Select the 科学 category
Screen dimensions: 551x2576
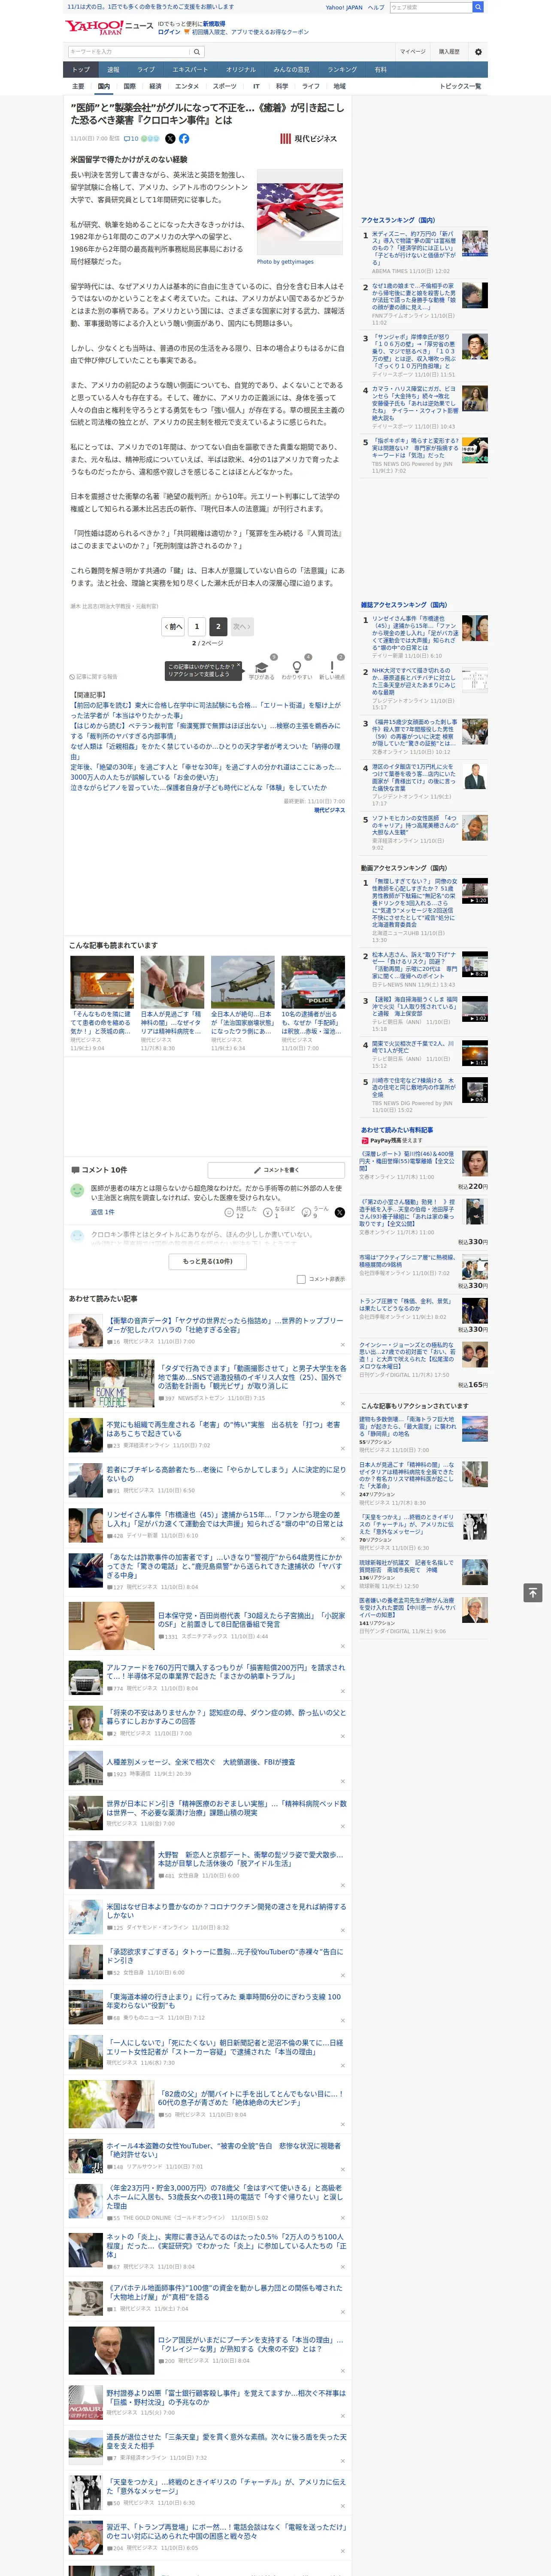pos(282,86)
